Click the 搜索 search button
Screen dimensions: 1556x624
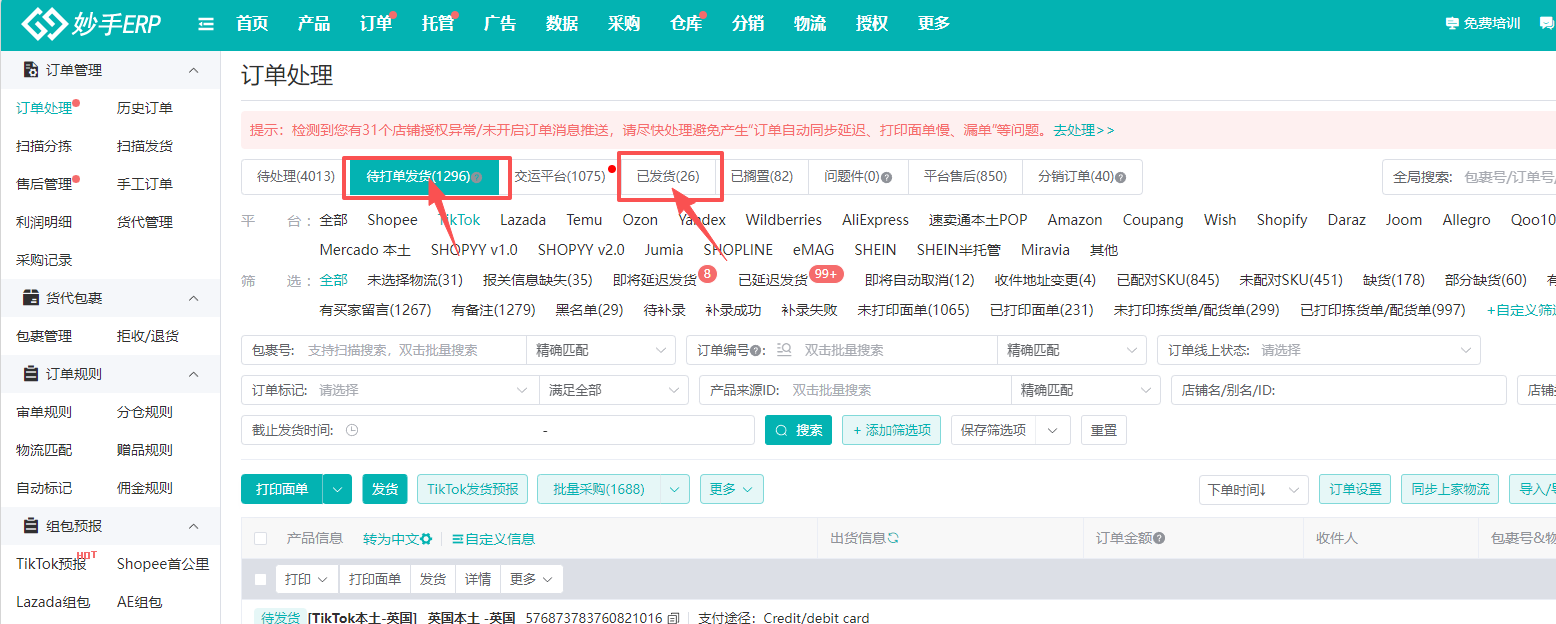(799, 430)
